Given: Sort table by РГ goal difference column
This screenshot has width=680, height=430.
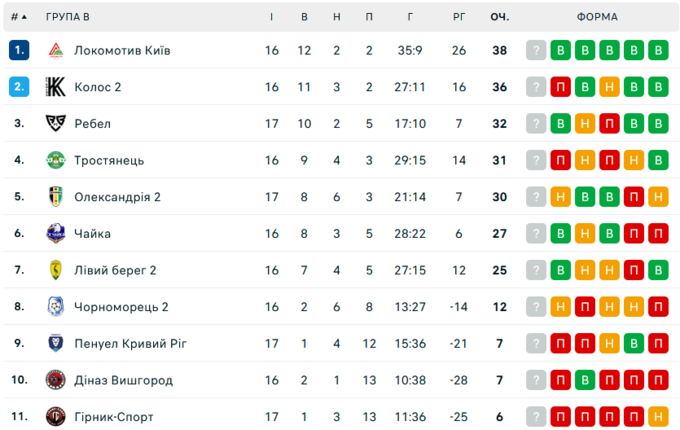Looking at the screenshot, I should [x=459, y=17].
